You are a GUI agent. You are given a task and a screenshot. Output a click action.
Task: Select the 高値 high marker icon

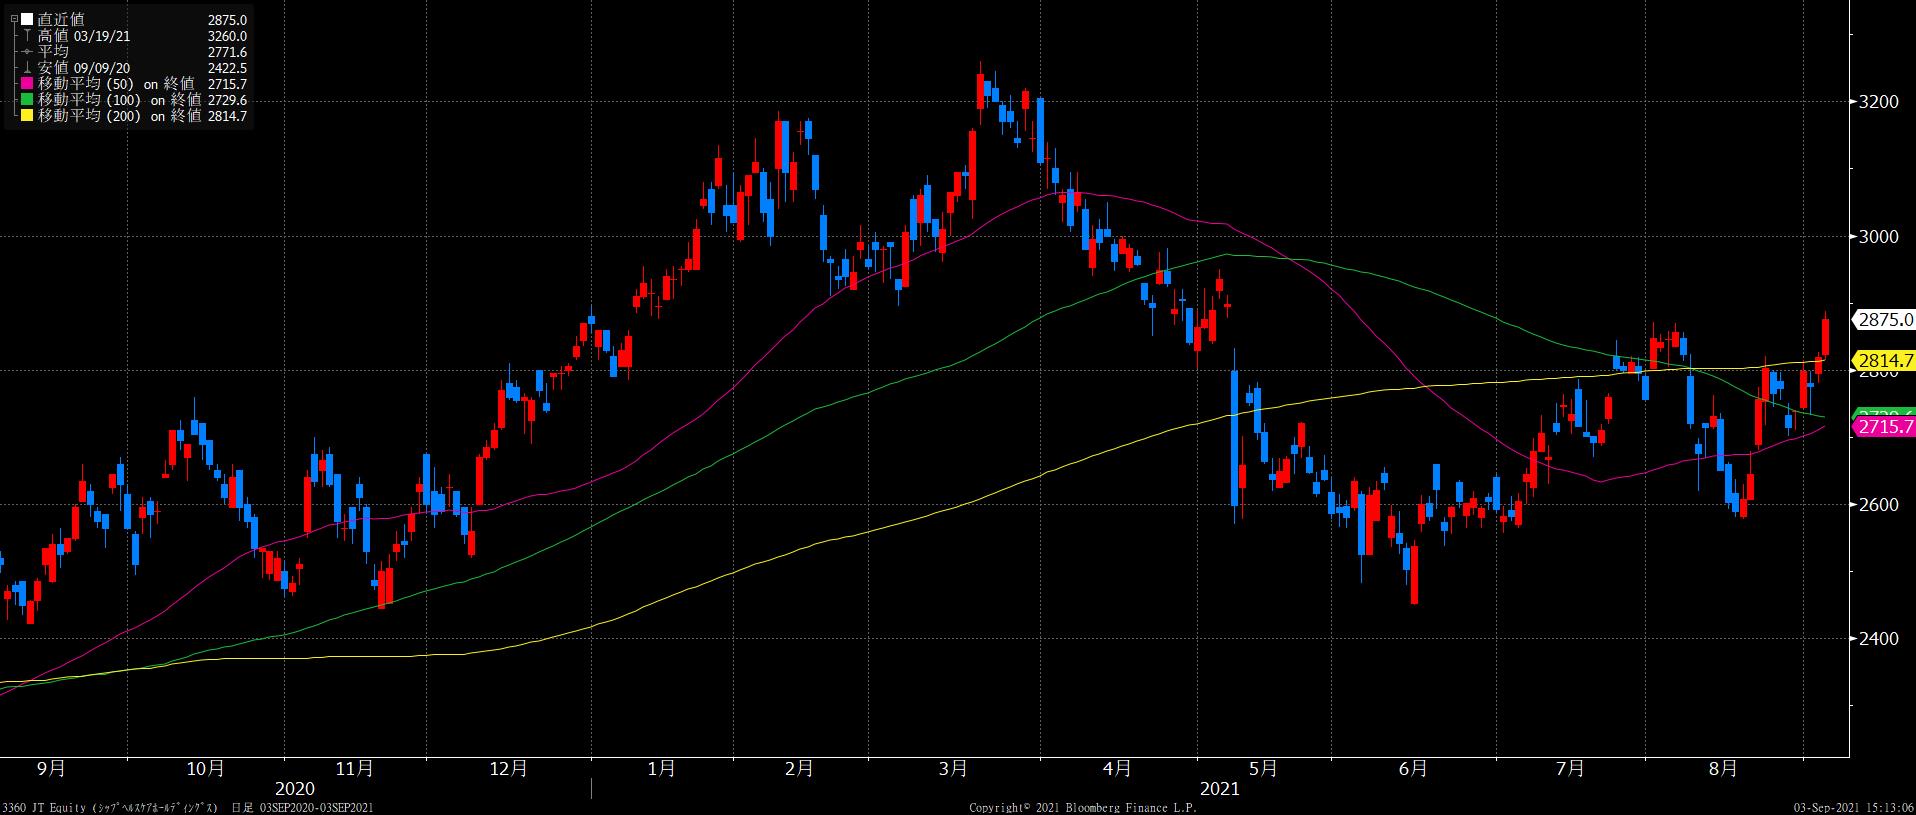pos(27,36)
